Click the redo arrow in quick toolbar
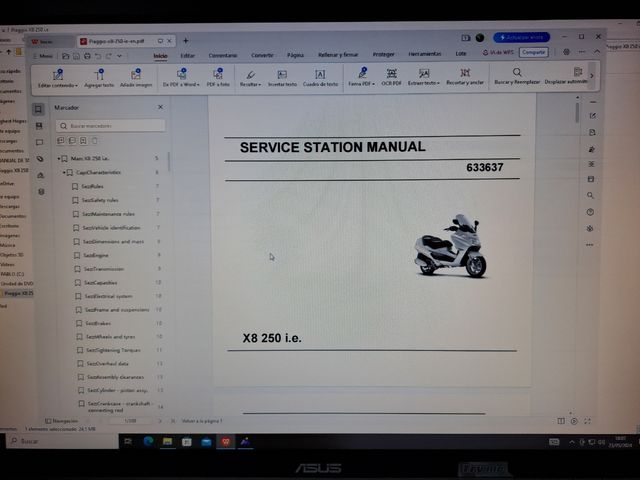 (109, 56)
